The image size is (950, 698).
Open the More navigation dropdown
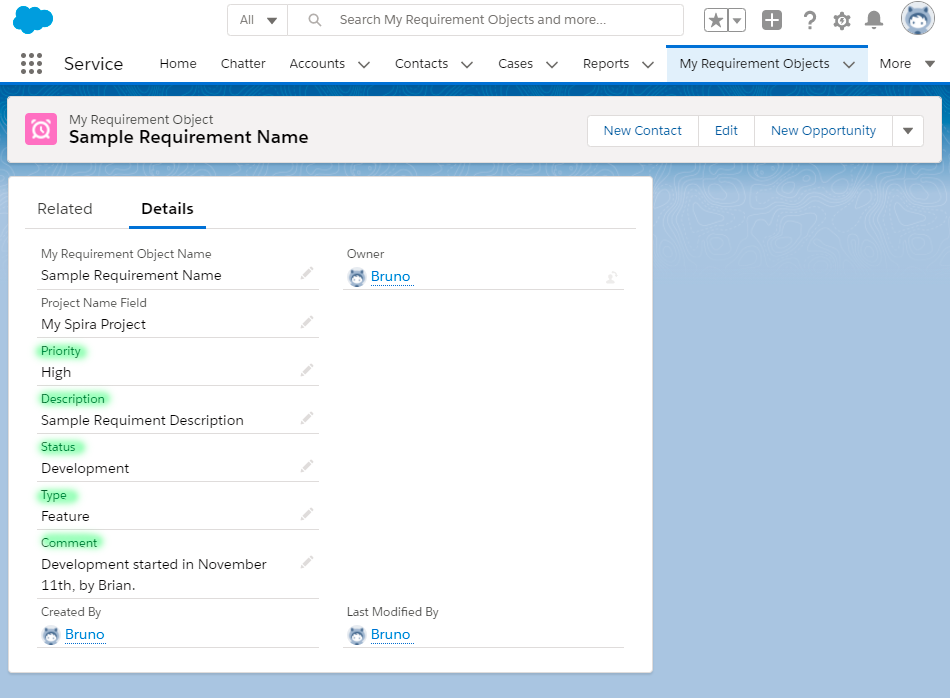(907, 64)
